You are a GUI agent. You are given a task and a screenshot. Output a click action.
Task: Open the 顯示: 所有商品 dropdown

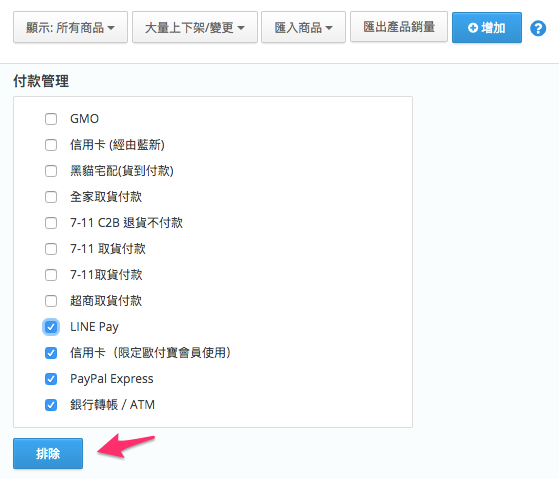(70, 27)
